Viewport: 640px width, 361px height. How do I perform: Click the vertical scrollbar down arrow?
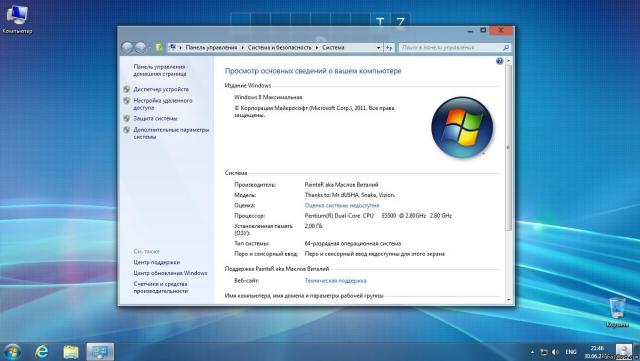509,300
